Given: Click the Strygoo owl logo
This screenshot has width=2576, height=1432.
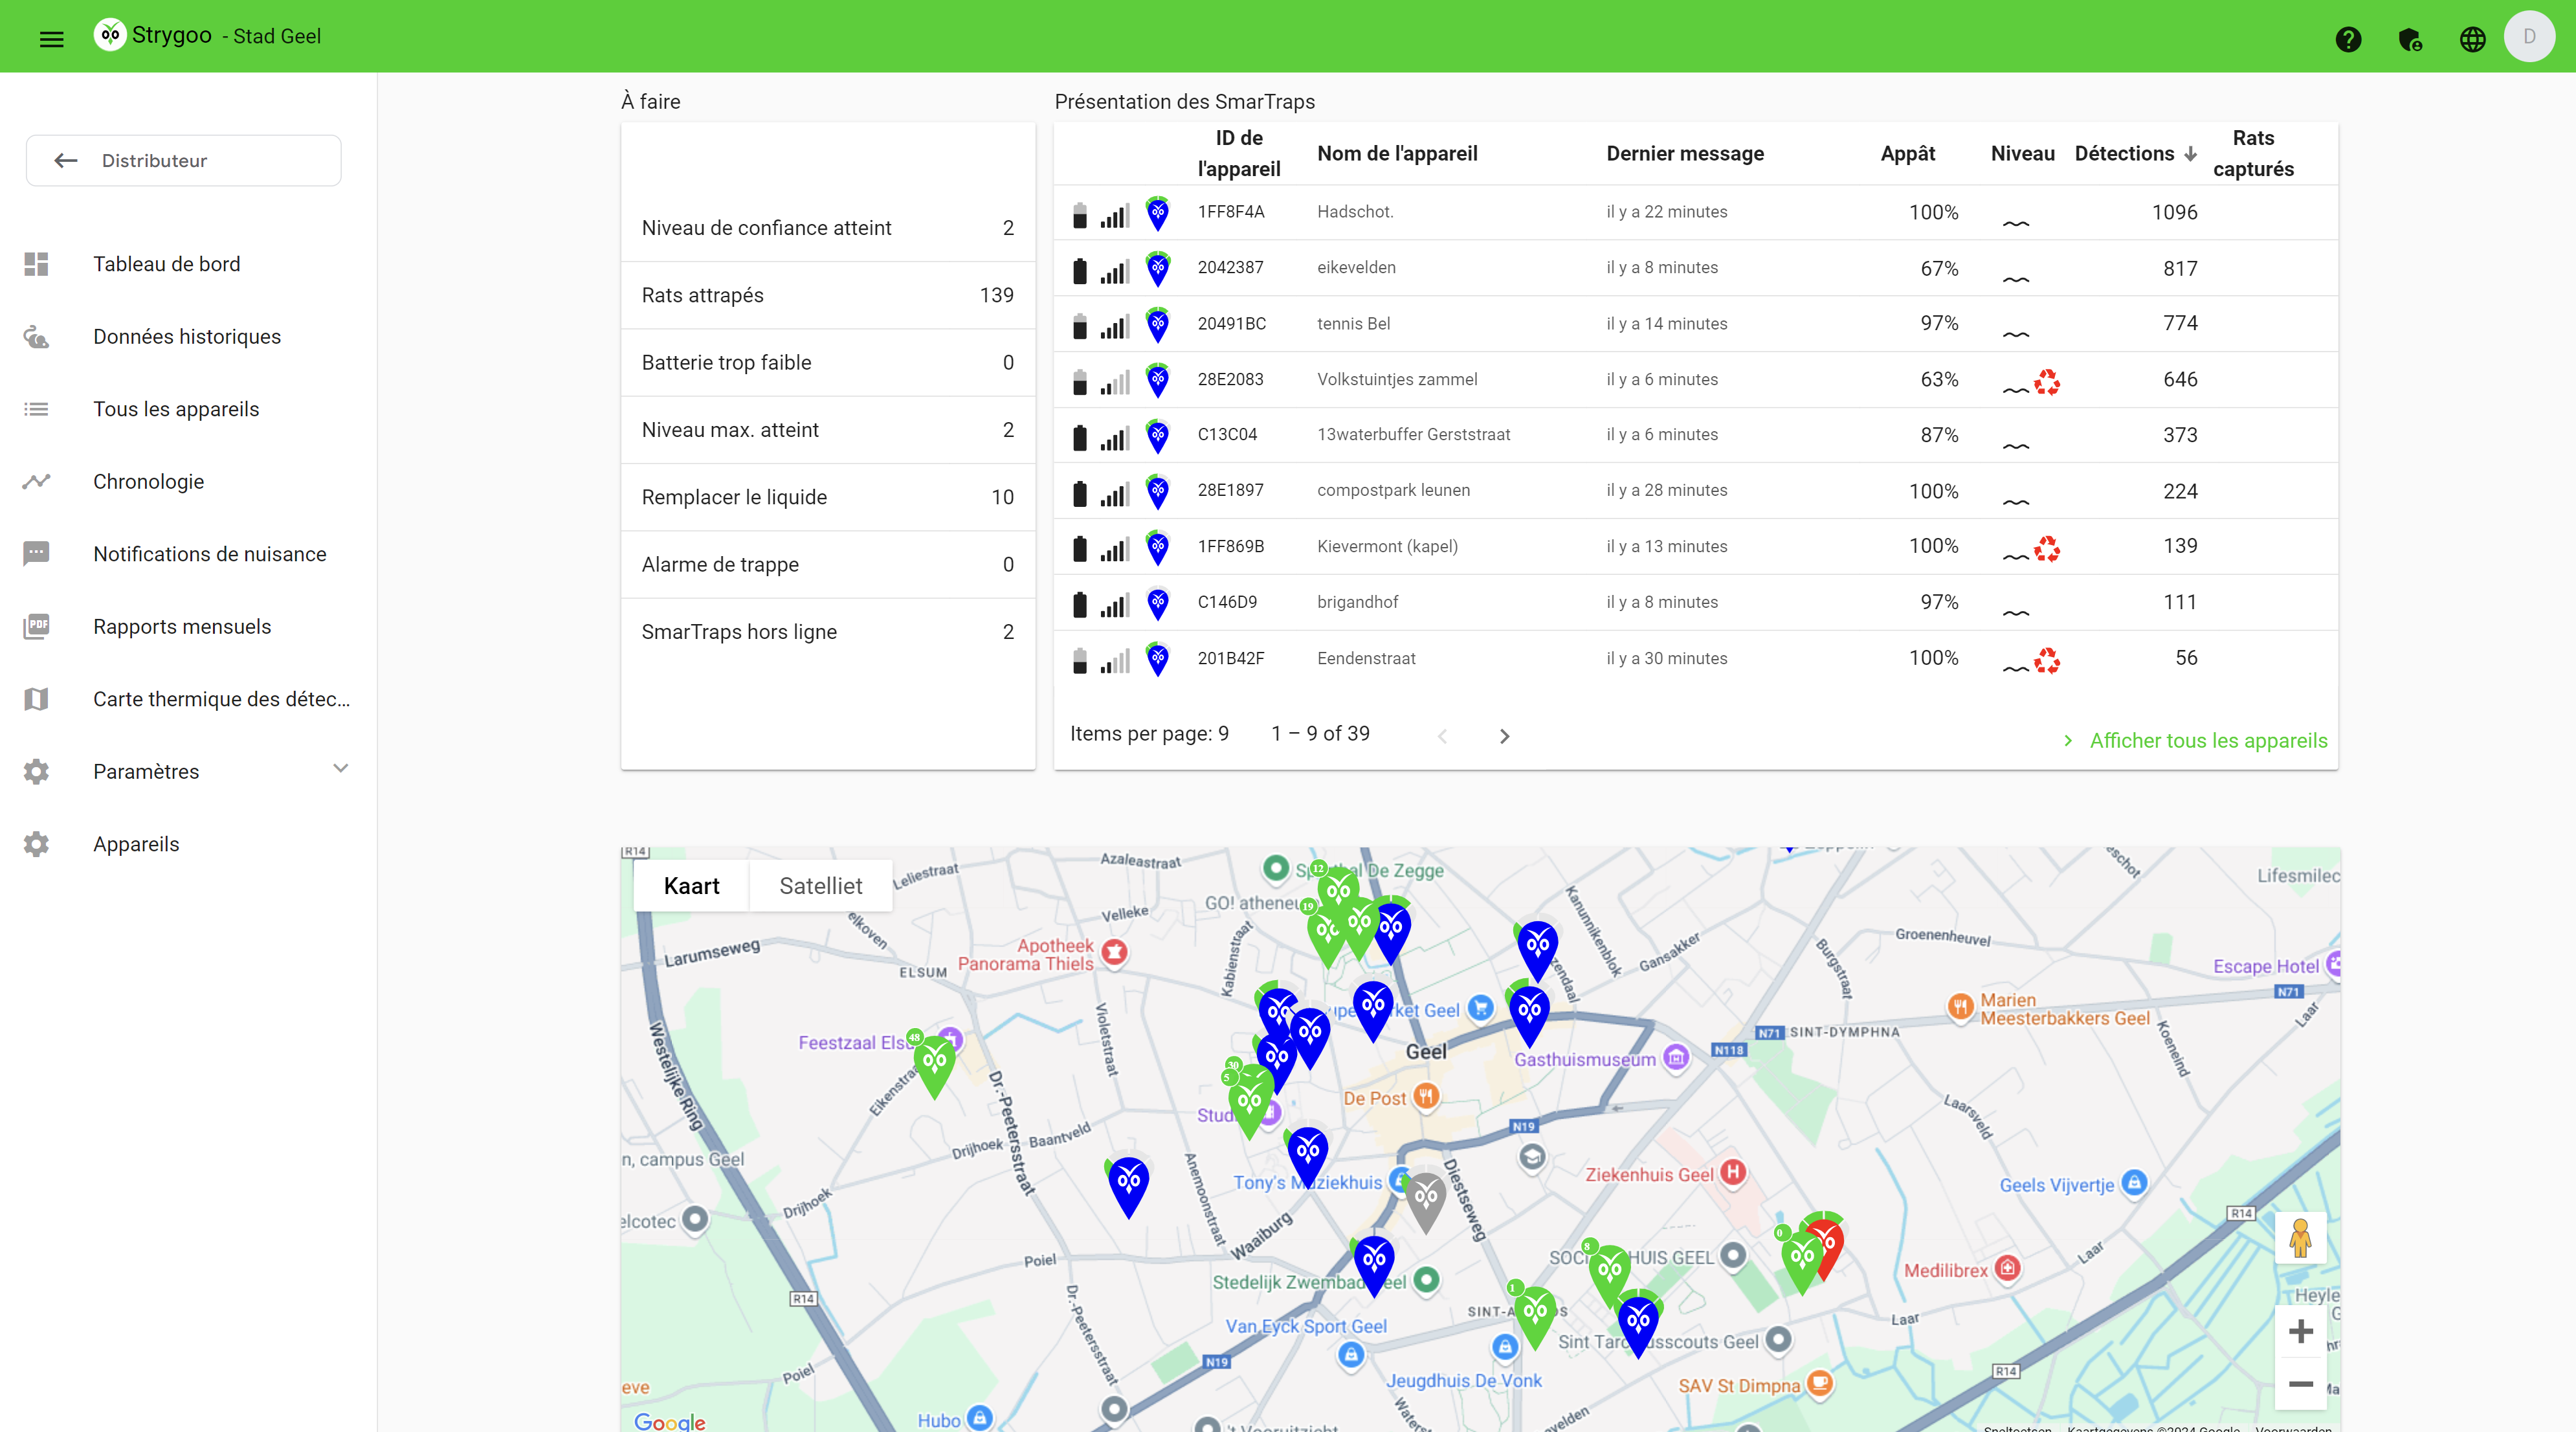Looking at the screenshot, I should tap(110, 35).
